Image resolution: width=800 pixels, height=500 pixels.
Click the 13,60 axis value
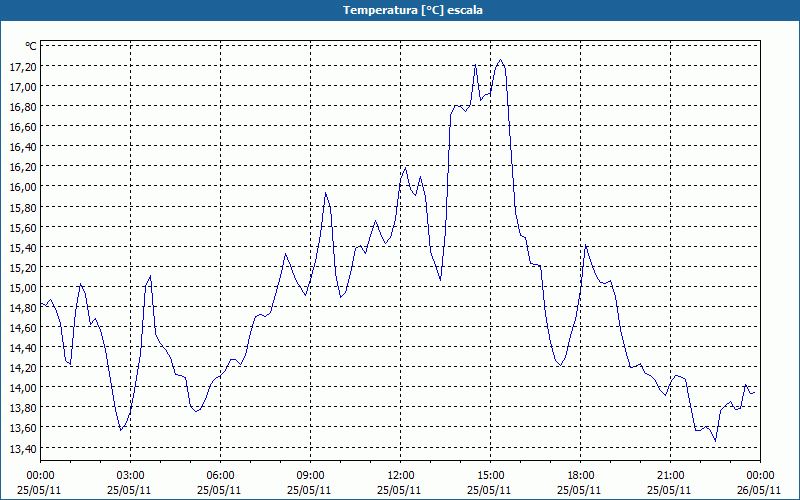pos(23,428)
